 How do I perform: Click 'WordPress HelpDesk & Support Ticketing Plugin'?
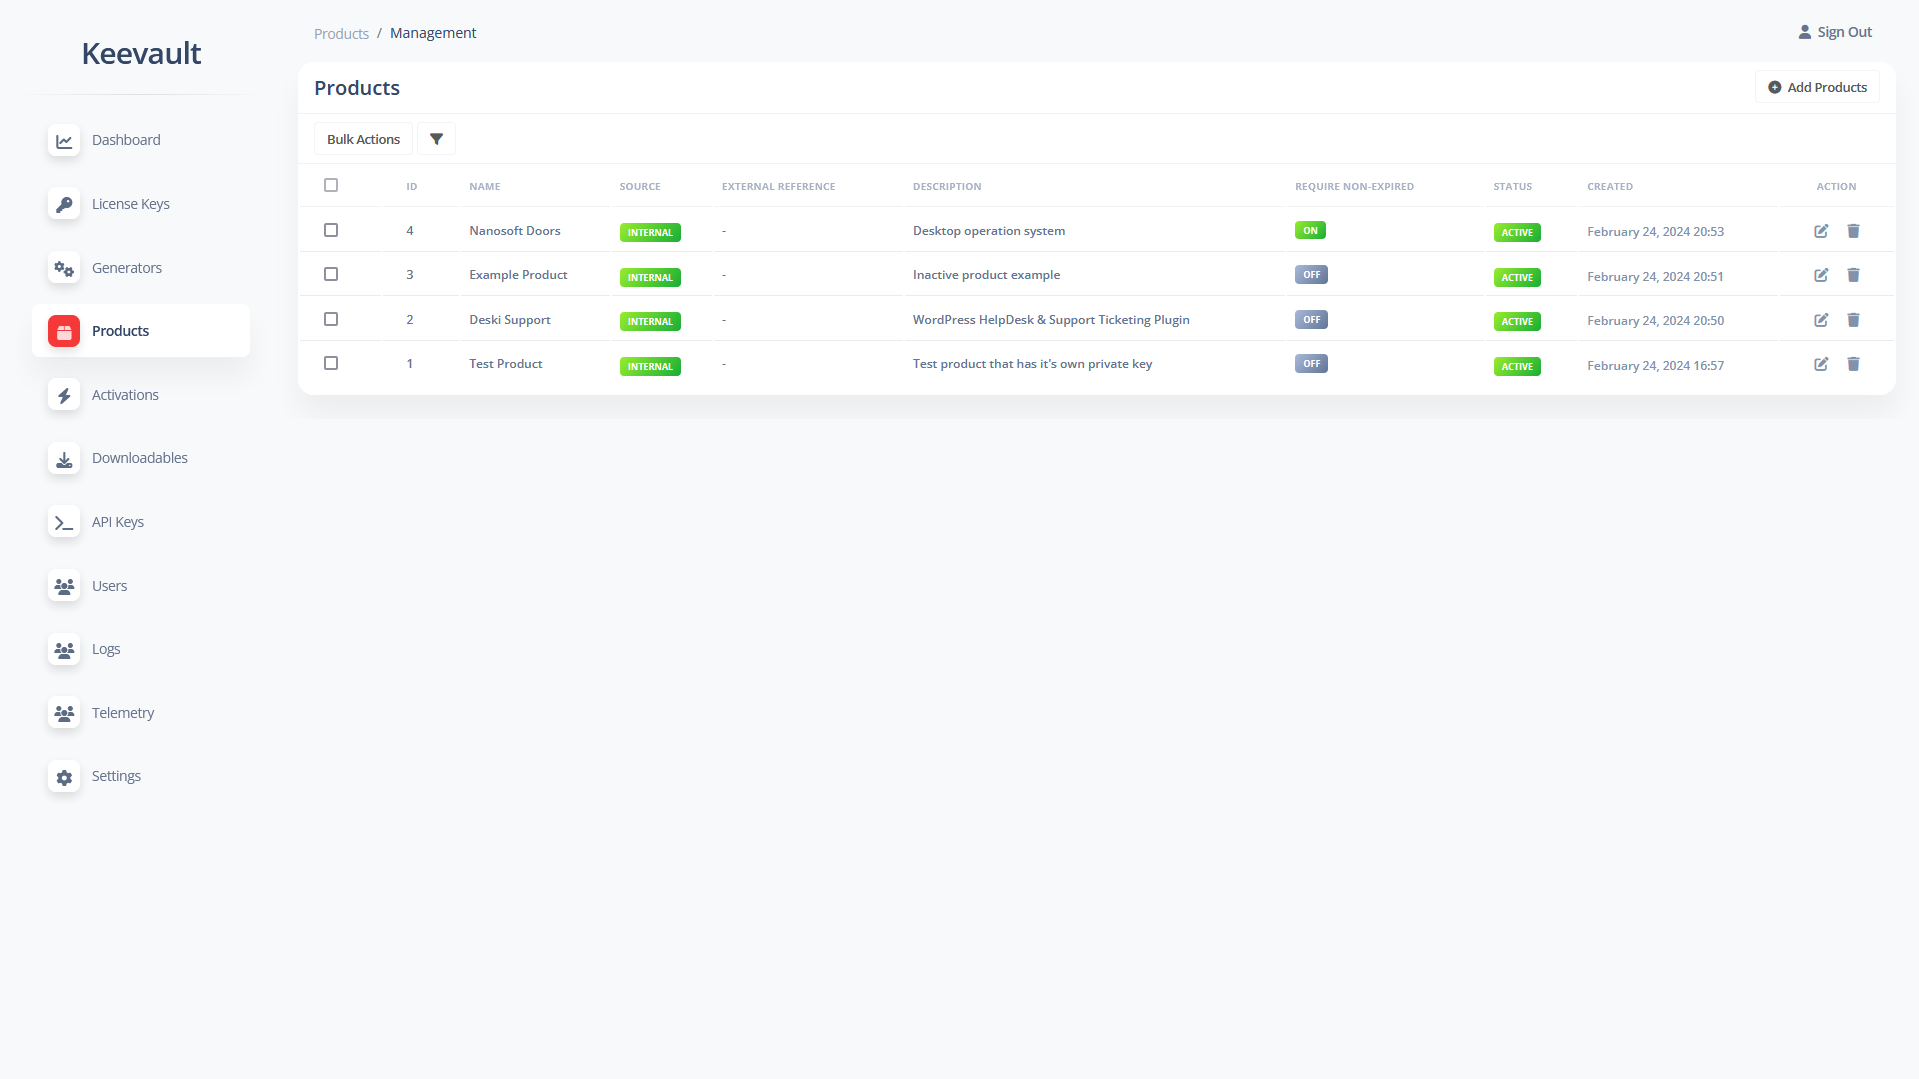click(1051, 320)
